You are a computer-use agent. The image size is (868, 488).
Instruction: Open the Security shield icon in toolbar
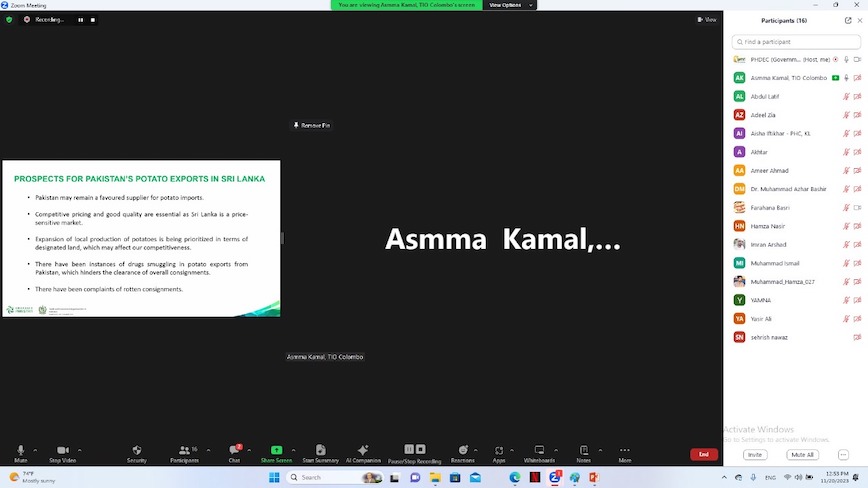pyautogui.click(x=136, y=450)
